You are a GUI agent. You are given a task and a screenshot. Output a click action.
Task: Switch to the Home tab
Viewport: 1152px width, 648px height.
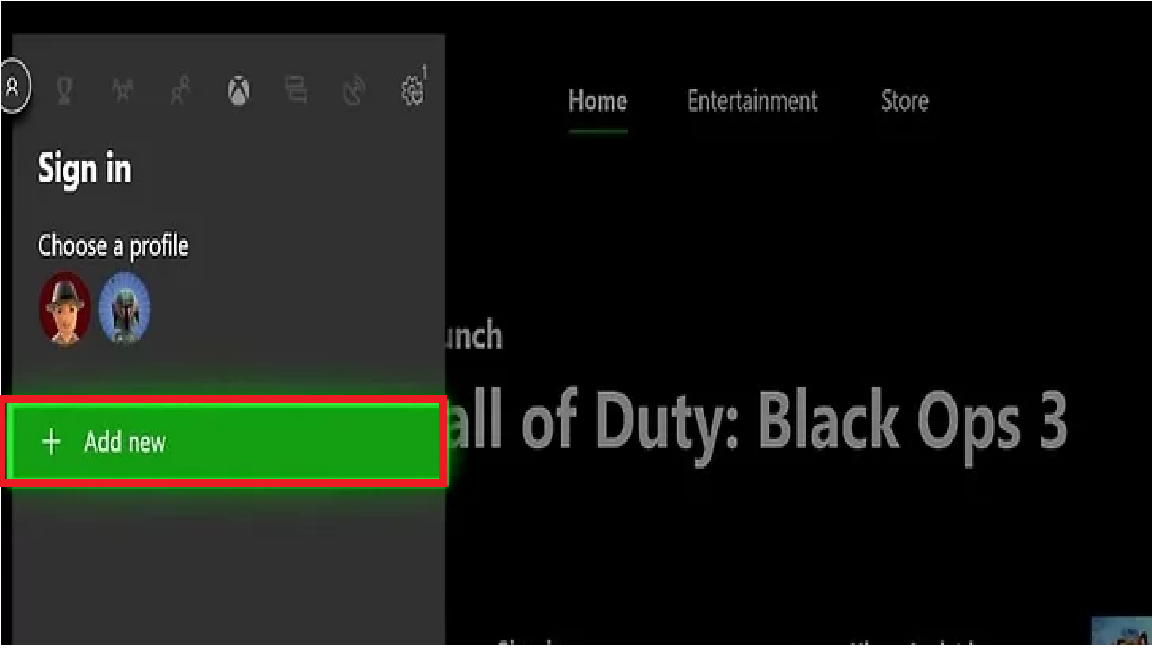[x=597, y=101]
